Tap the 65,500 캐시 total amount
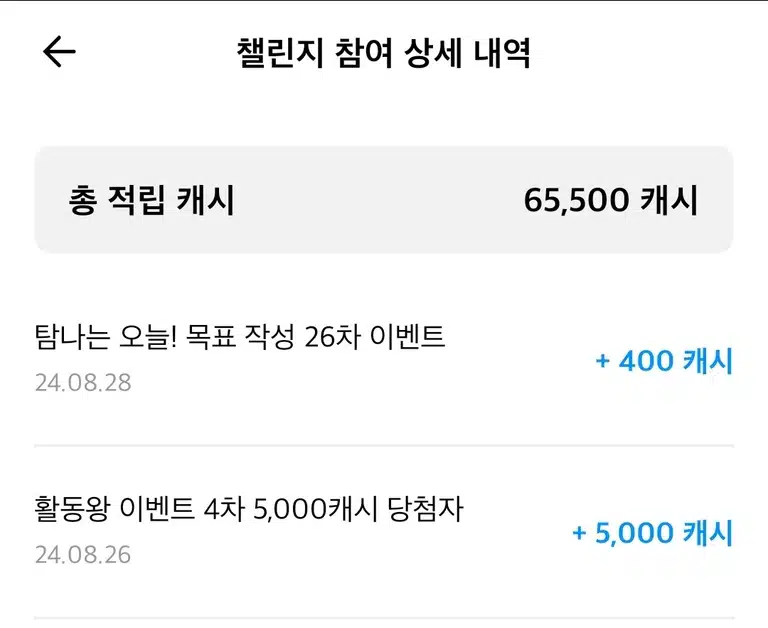Screen dimensions: 768x628 coord(611,200)
